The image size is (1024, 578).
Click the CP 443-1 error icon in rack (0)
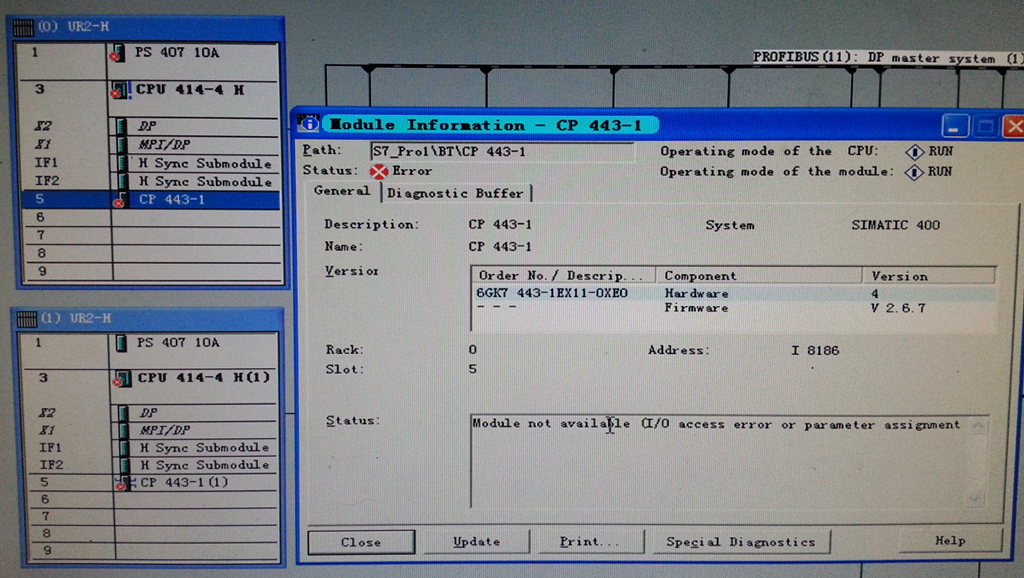120,200
